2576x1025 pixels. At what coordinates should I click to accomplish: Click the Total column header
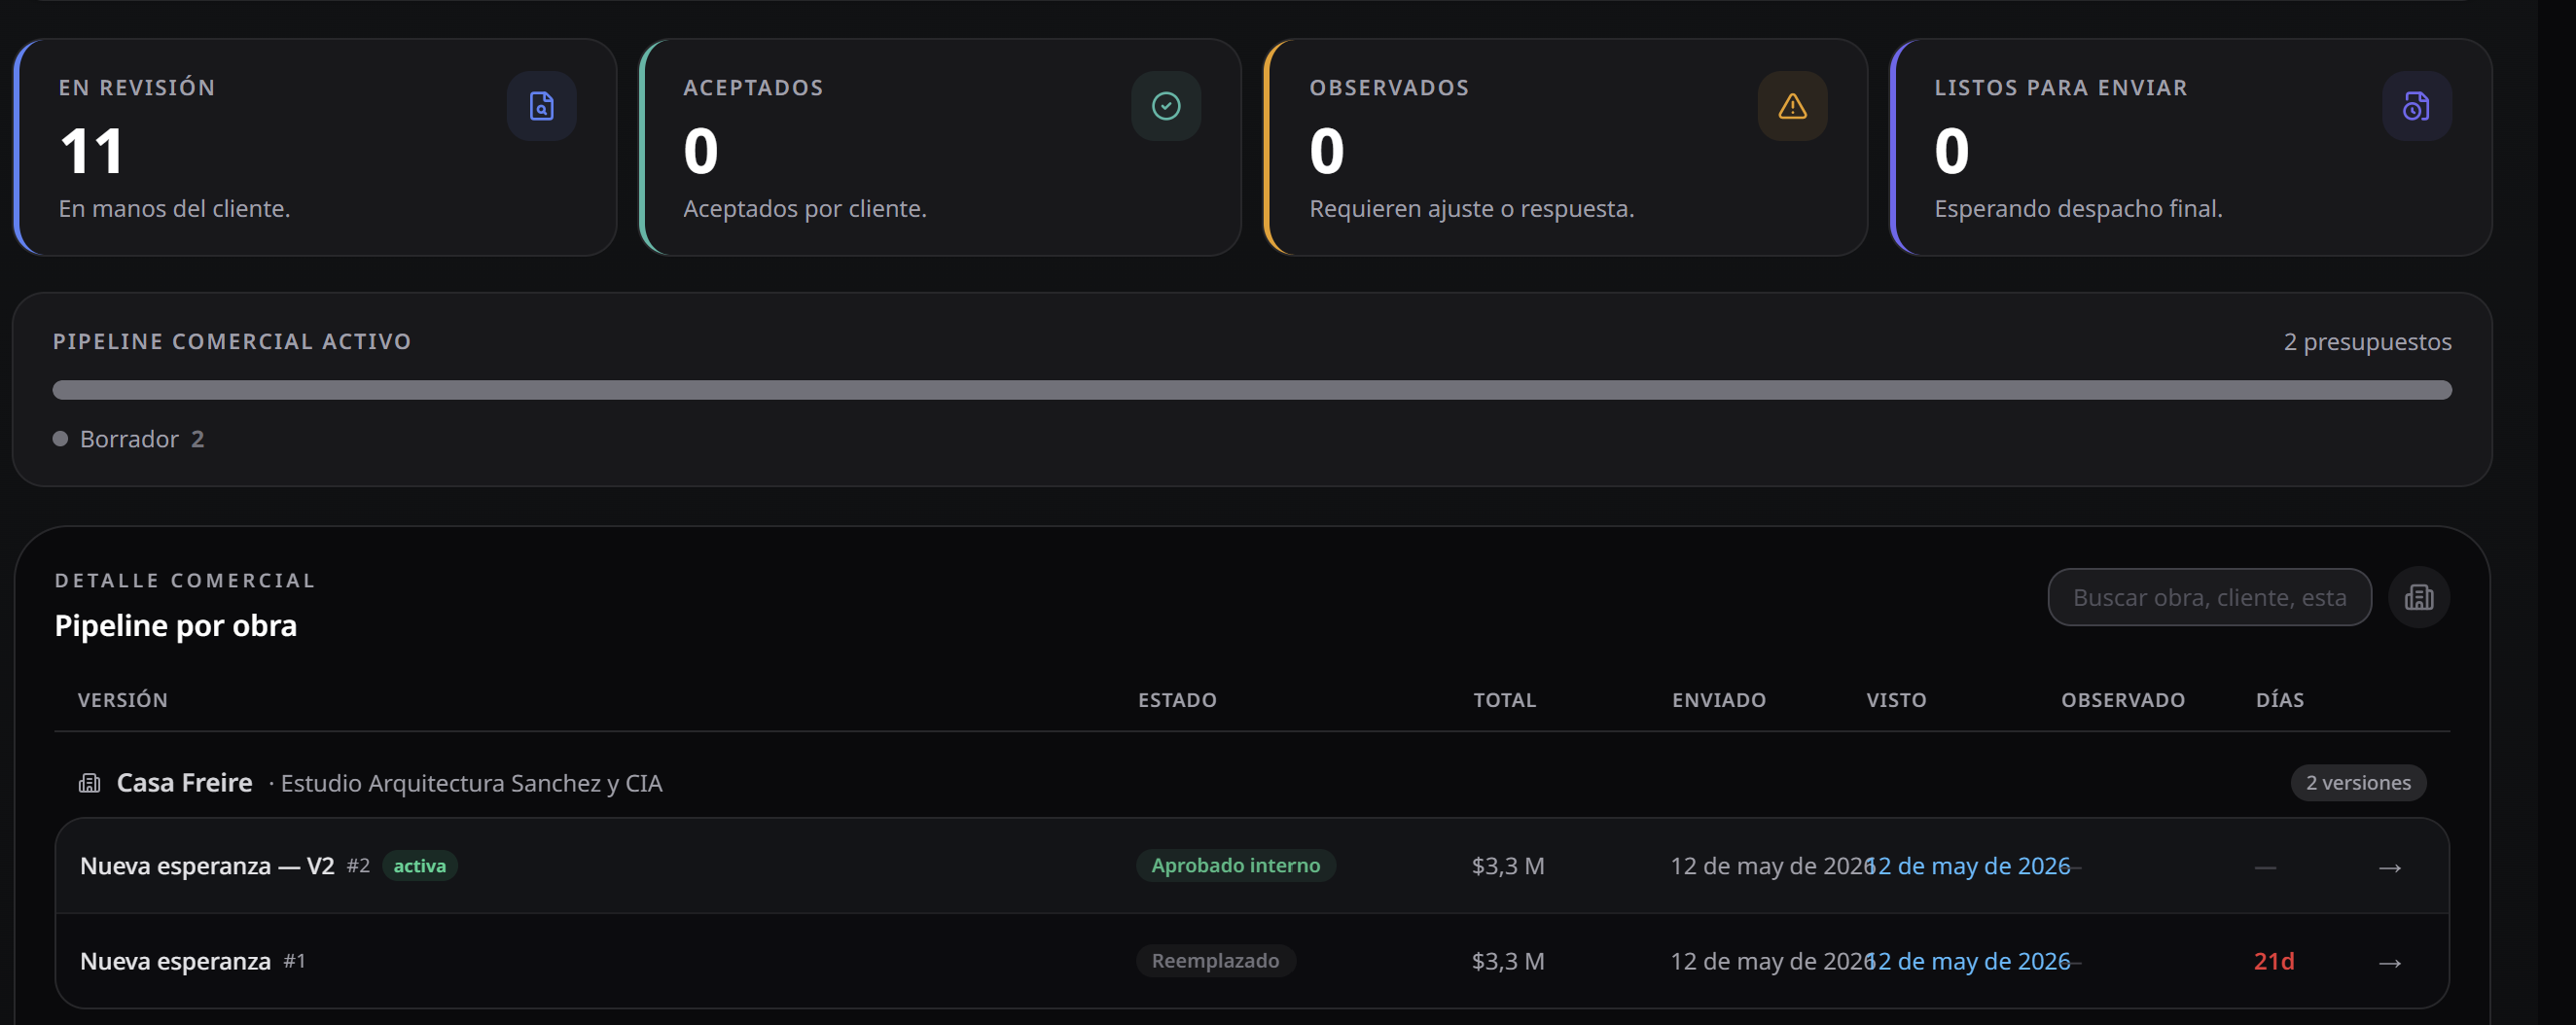(x=1504, y=700)
